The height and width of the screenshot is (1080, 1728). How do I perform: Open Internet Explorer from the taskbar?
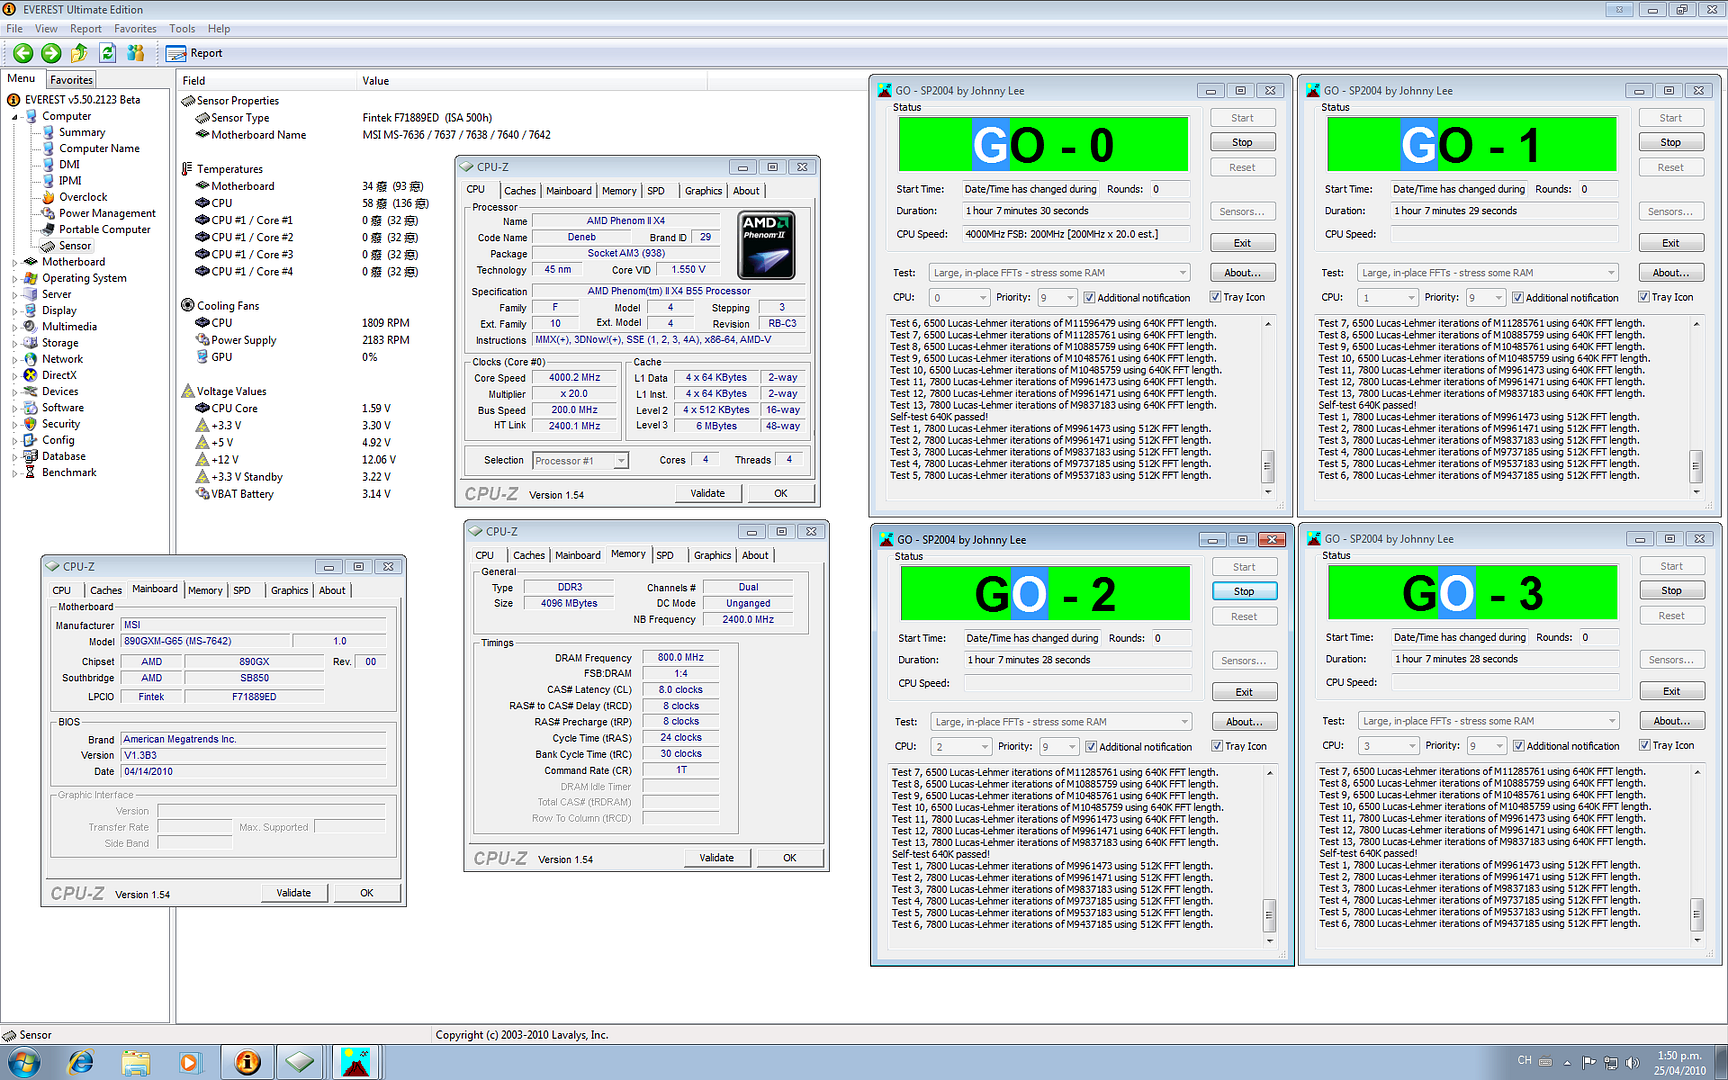click(x=81, y=1062)
